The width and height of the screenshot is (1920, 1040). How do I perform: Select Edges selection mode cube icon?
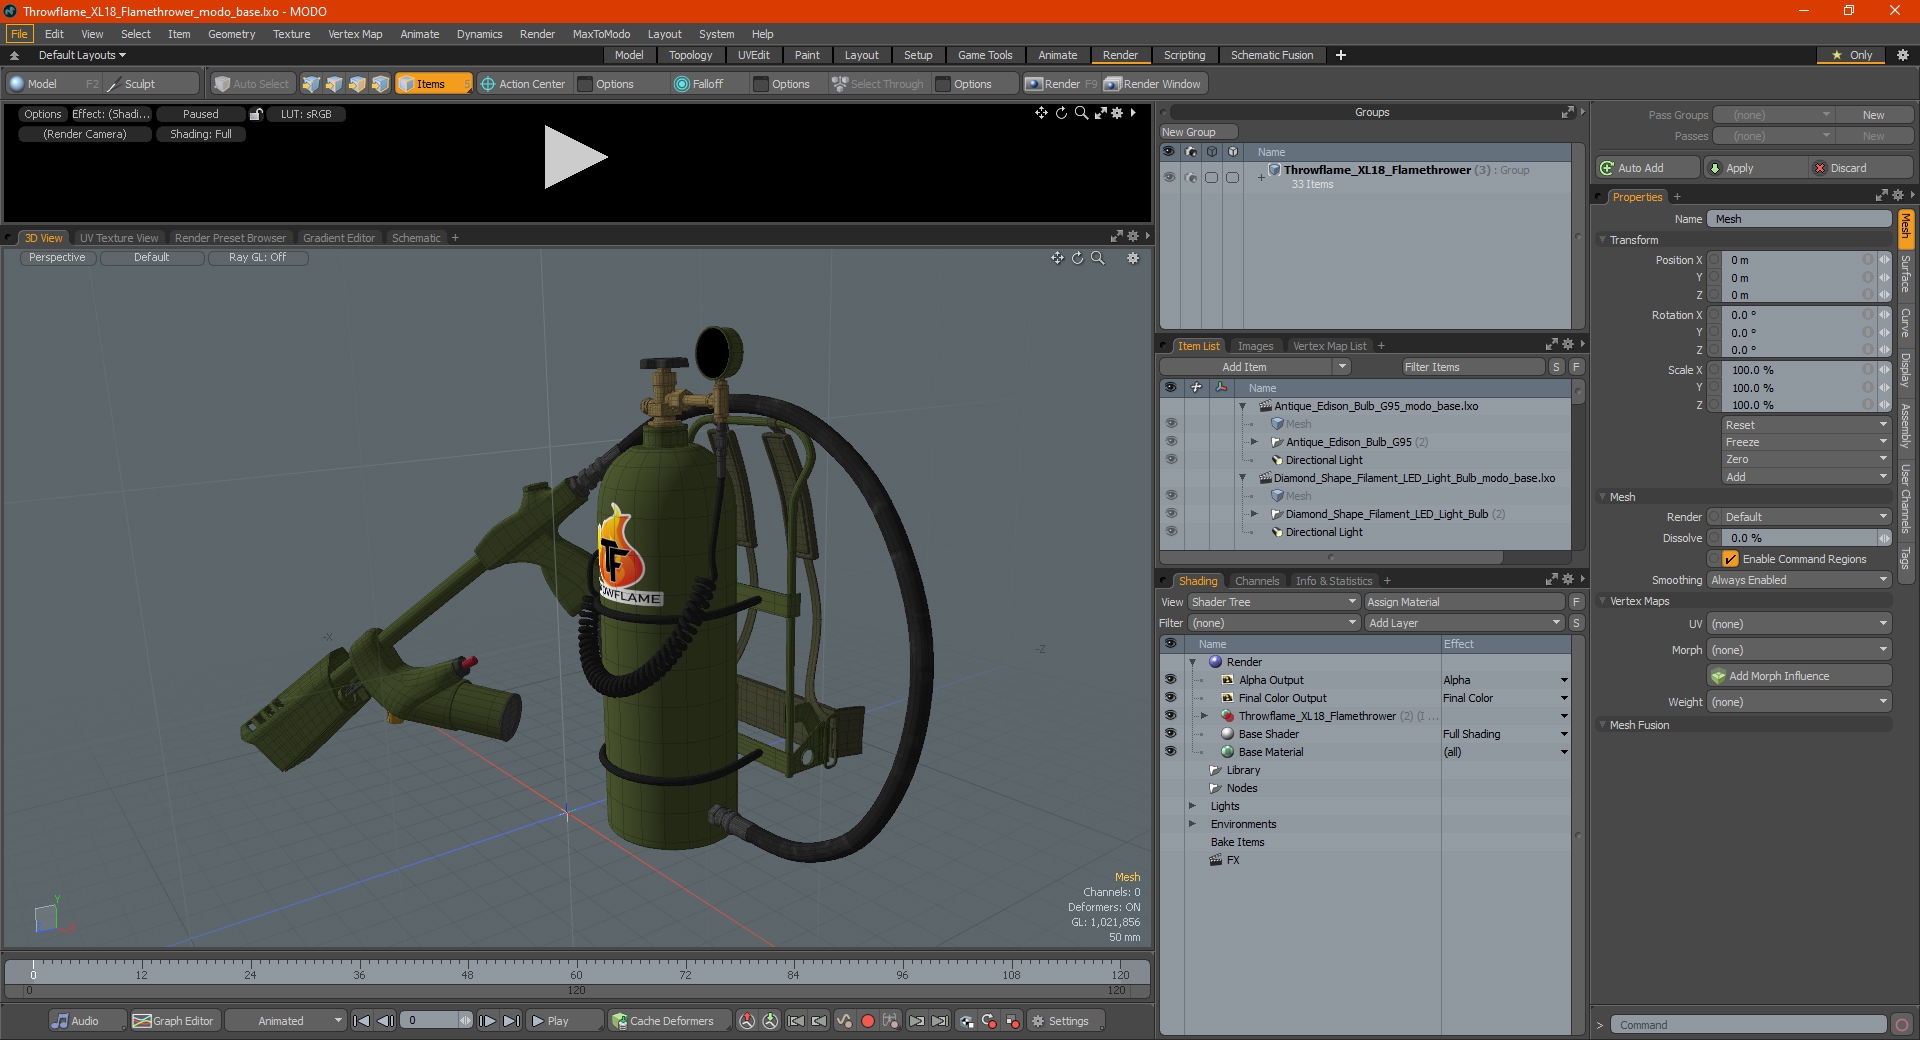click(334, 84)
